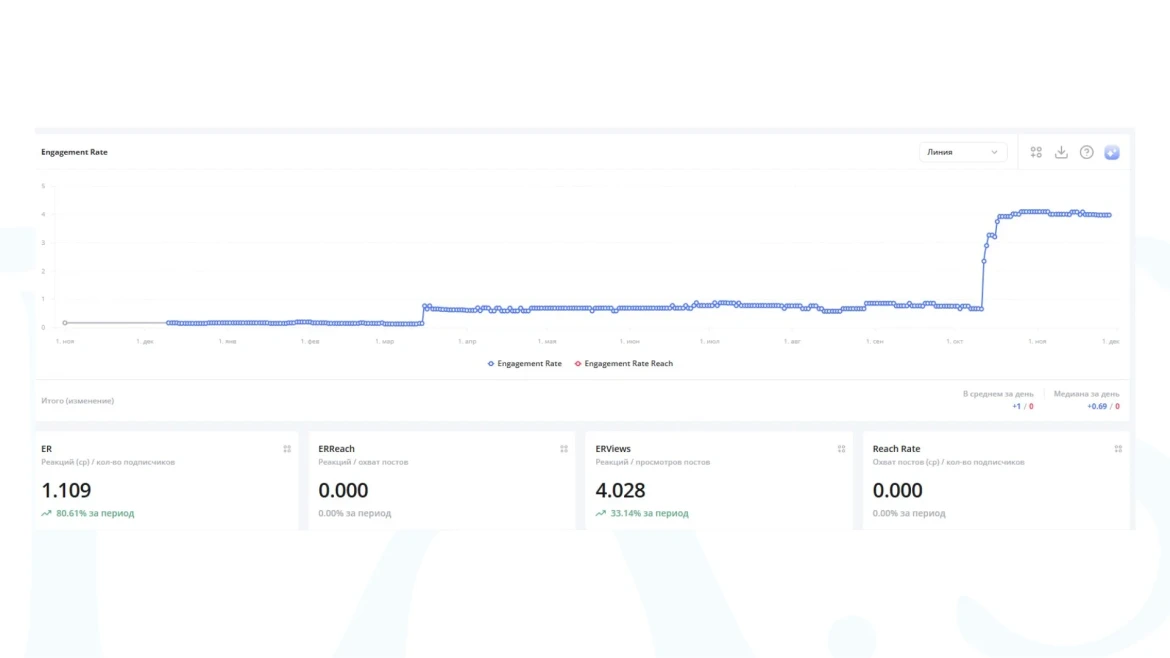Download the Engagement Rate chart

(x=1061, y=152)
